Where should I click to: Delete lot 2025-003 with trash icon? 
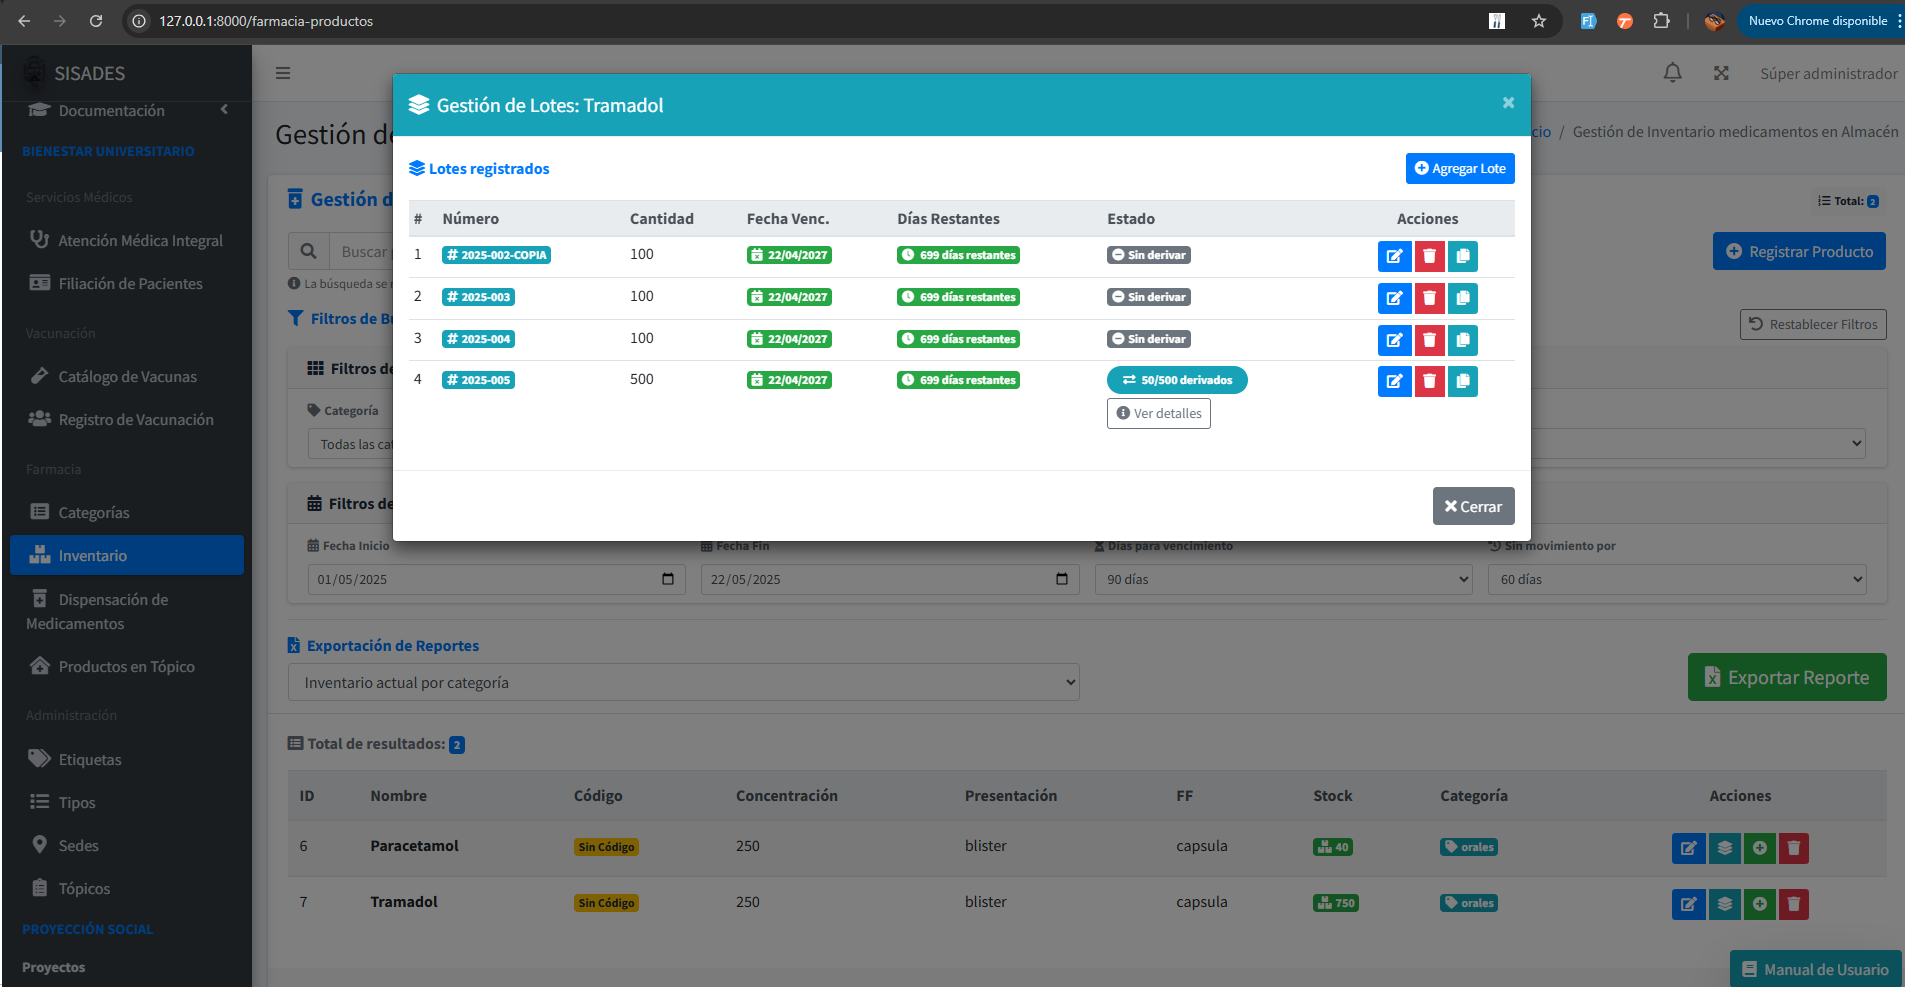tap(1429, 298)
